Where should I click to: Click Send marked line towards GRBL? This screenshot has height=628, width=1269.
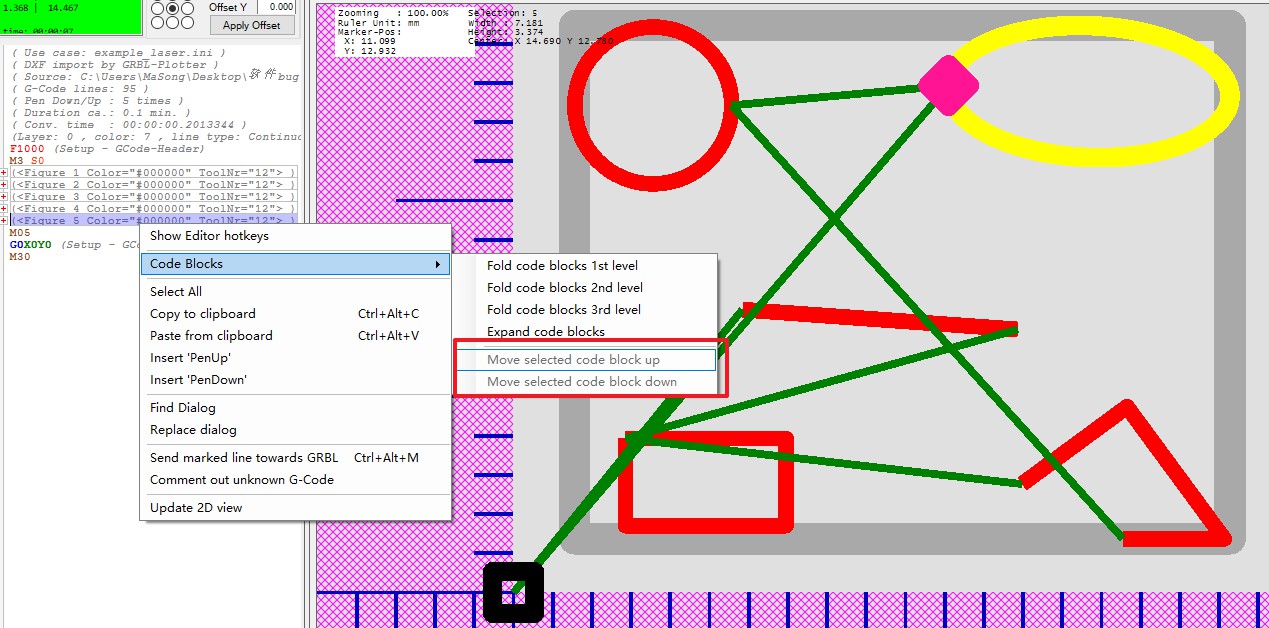point(243,458)
